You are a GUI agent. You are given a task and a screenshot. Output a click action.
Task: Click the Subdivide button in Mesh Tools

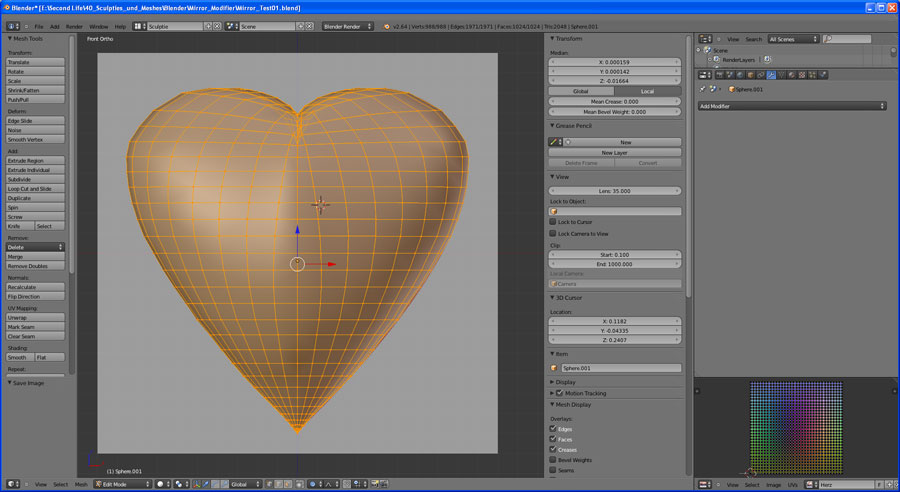click(36, 179)
